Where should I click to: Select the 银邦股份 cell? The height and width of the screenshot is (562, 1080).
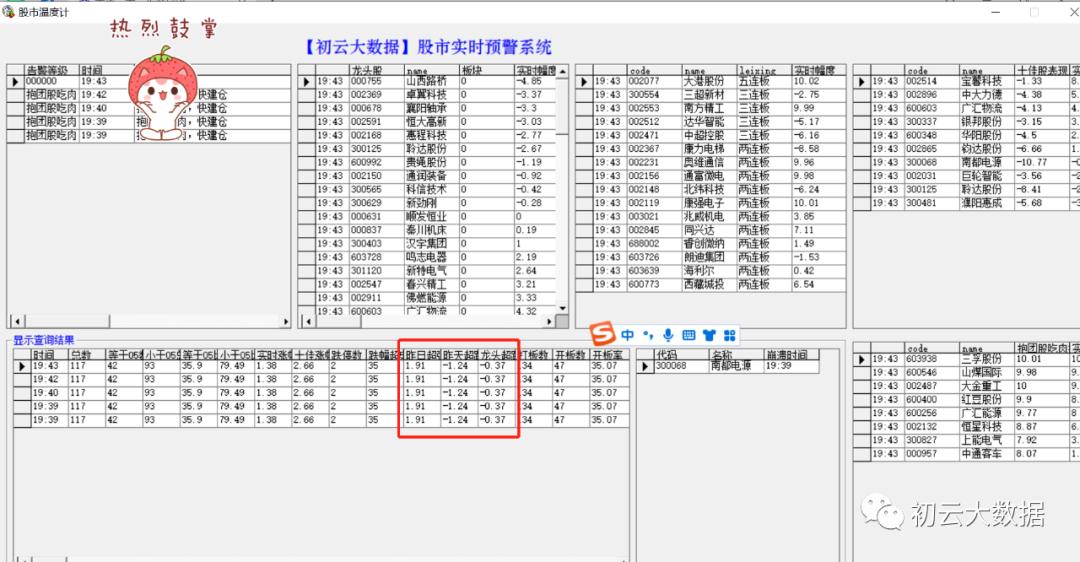point(986,122)
